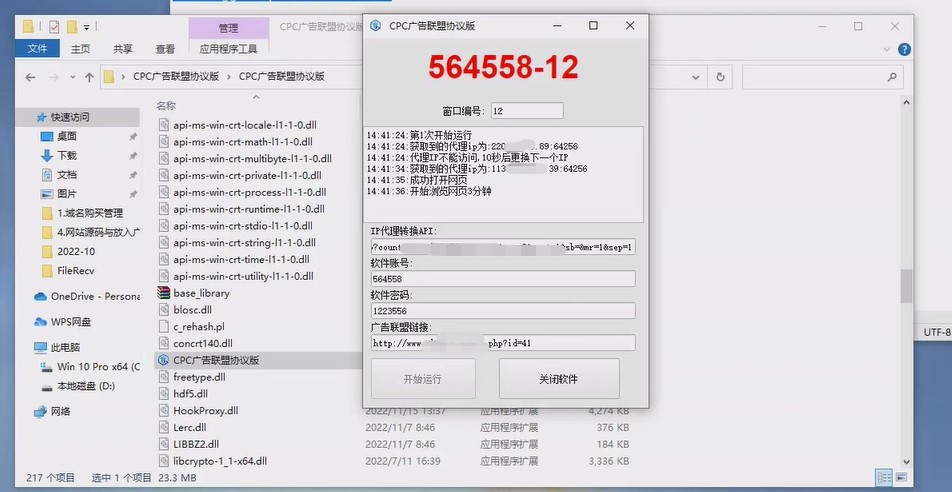Open the 4.网站源码与放入广 folder
952x492 pixels.
coord(98,232)
